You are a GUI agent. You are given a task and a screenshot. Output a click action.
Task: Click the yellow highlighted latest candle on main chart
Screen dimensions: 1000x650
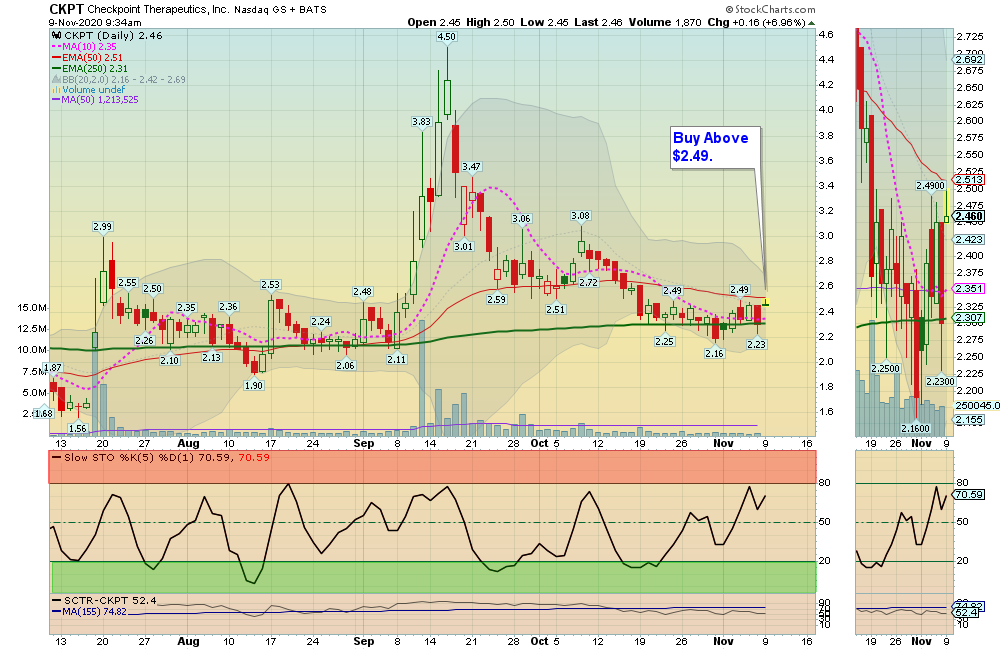coord(766,302)
